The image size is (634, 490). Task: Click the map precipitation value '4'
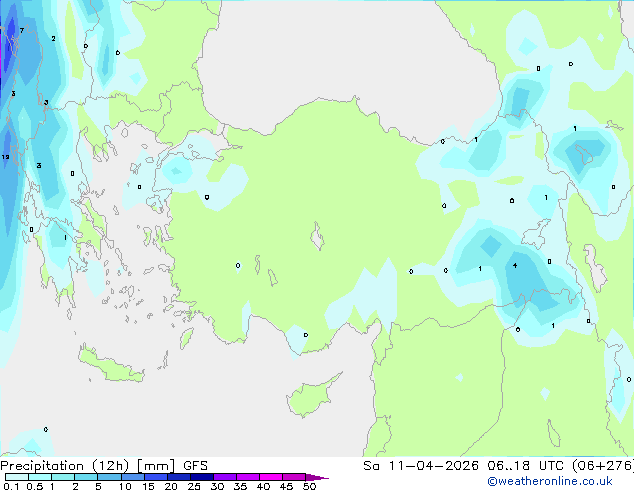(515, 266)
